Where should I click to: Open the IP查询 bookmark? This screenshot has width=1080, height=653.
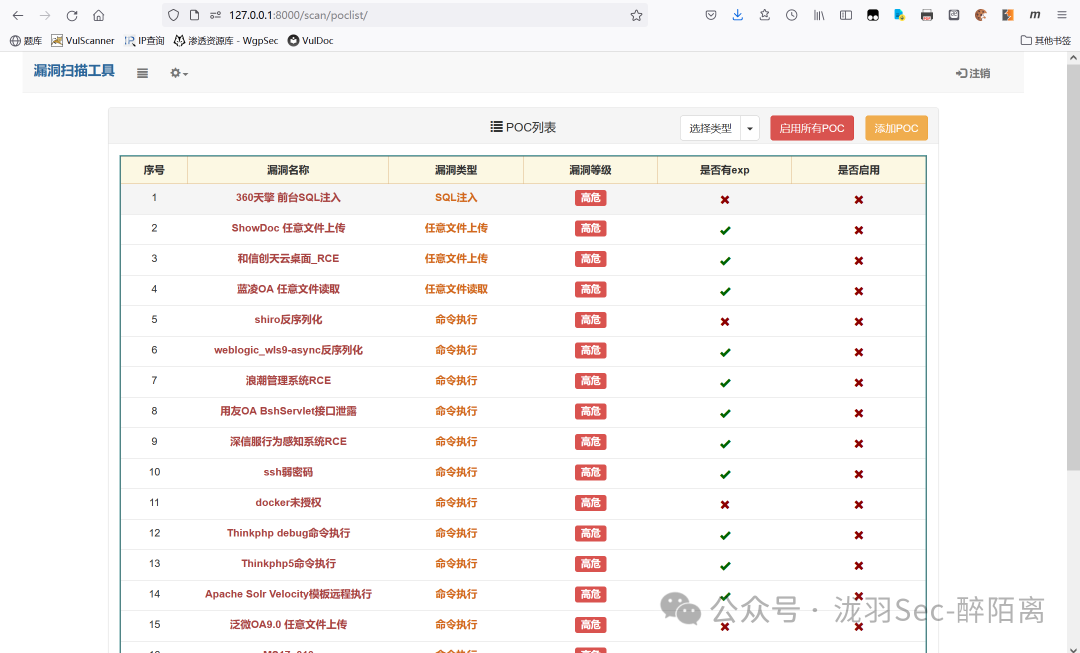[144, 41]
